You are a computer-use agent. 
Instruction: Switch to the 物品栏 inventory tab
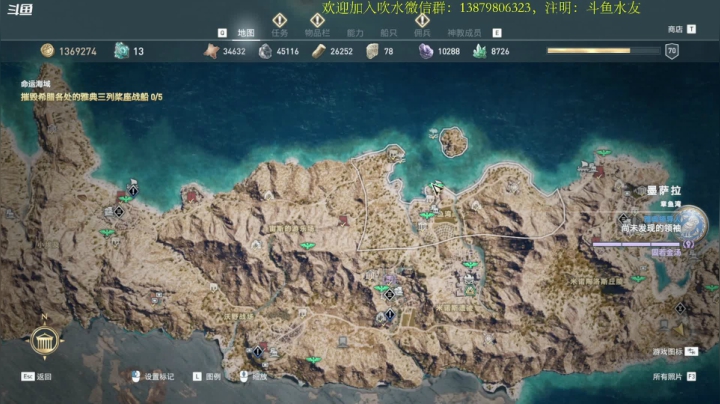coord(317,33)
